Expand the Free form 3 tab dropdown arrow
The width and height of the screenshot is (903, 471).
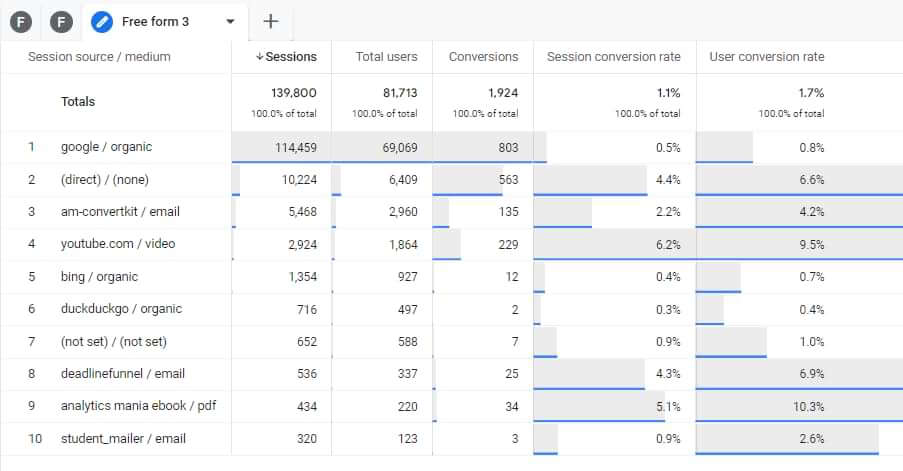pyautogui.click(x=231, y=21)
